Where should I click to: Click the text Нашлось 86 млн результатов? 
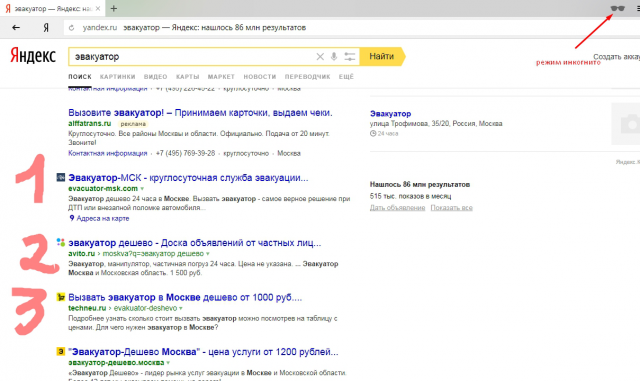pyautogui.click(x=420, y=185)
